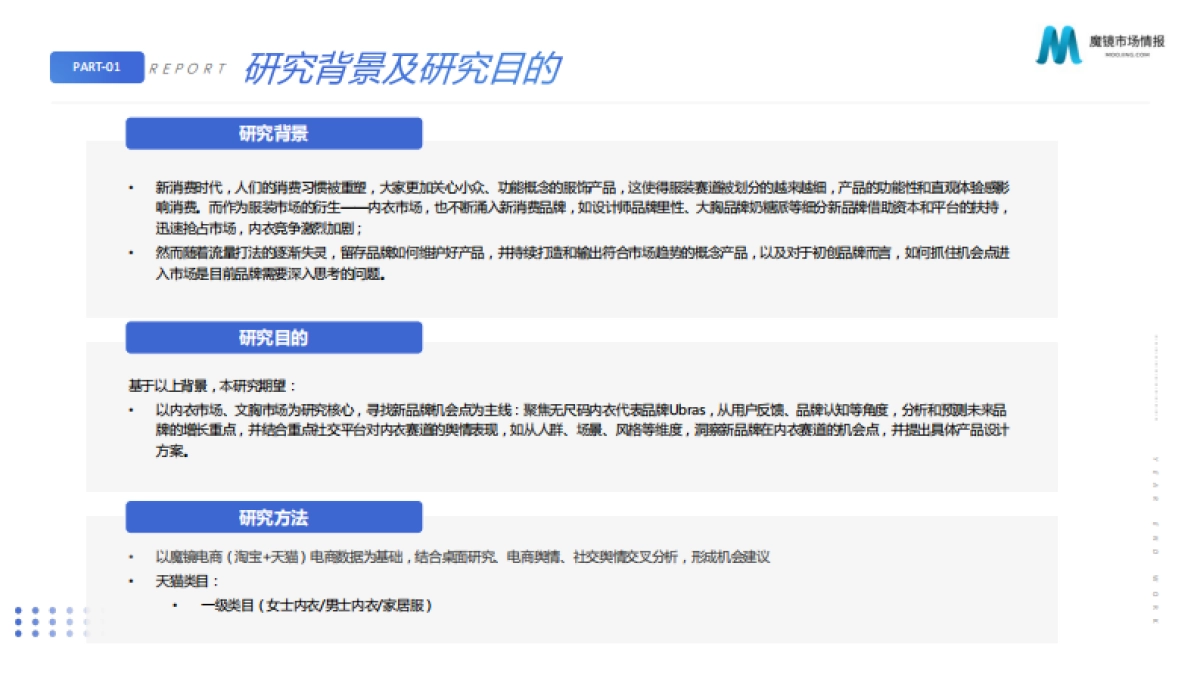Click the Mojing blue "M" logo

pyautogui.click(x=1057, y=45)
